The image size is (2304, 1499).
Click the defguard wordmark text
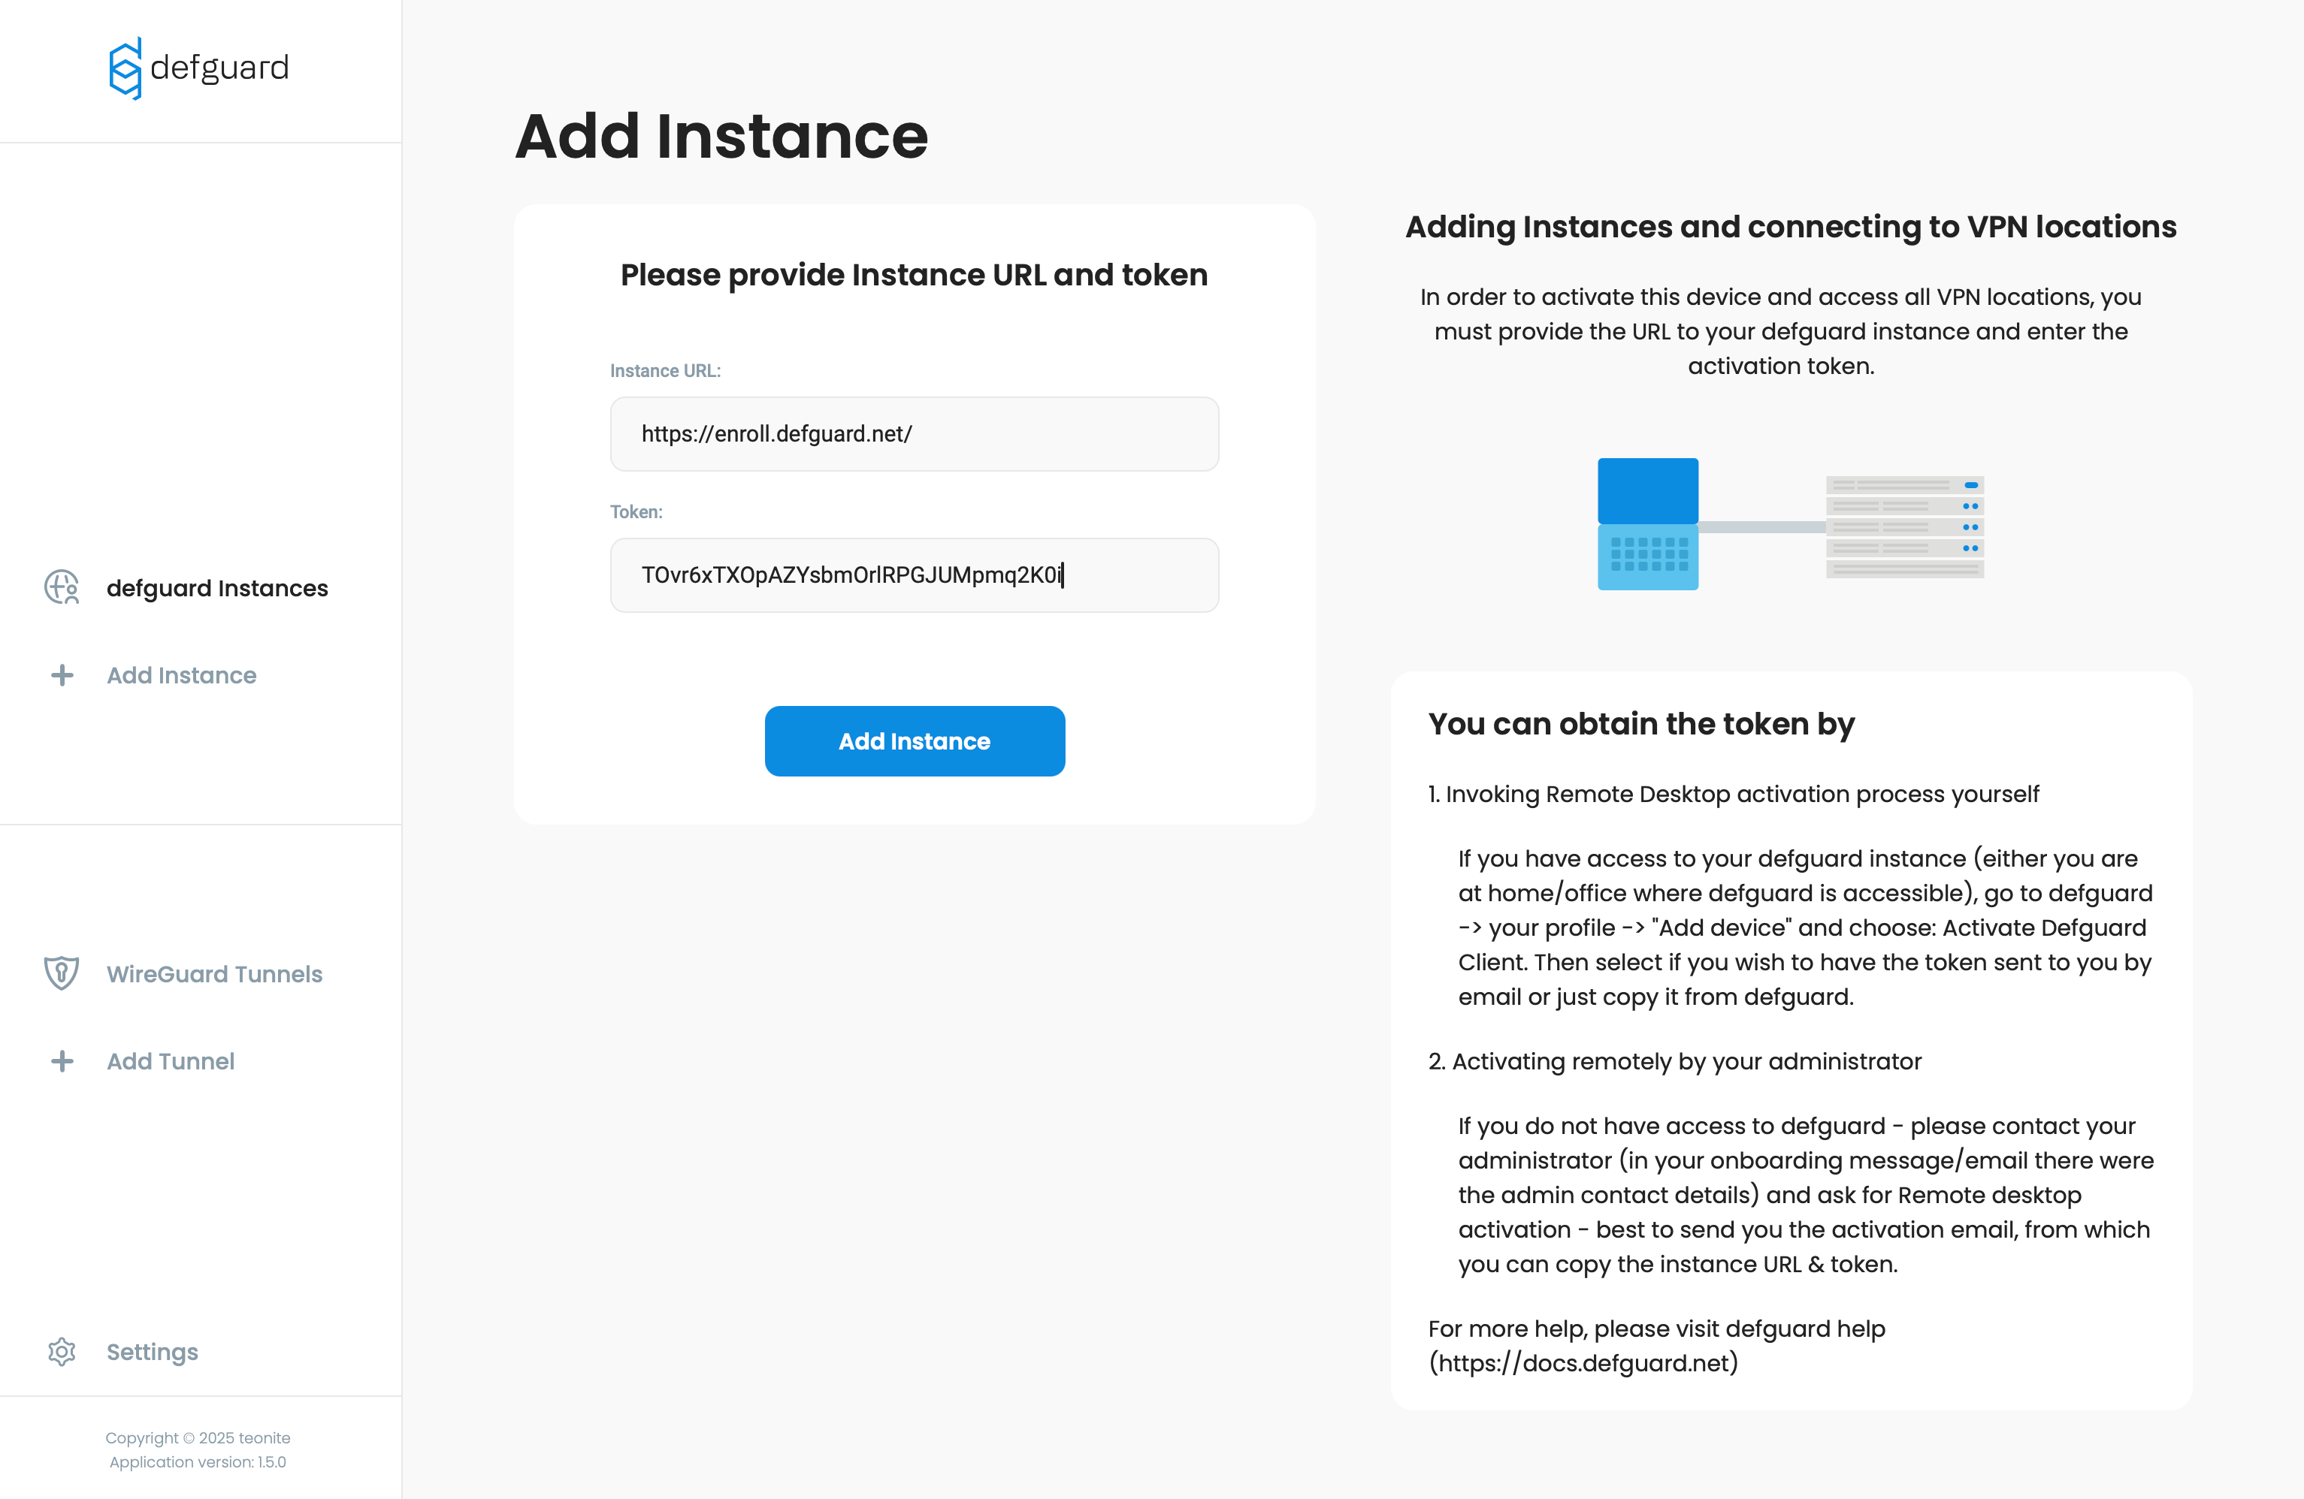tap(219, 68)
